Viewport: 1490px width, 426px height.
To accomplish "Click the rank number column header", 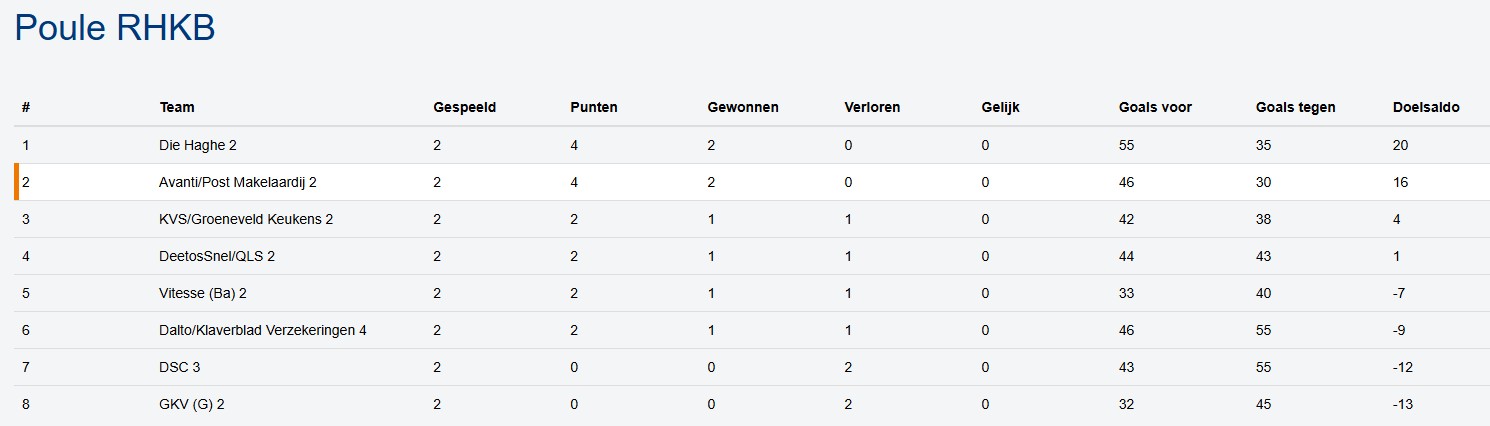I will point(26,108).
